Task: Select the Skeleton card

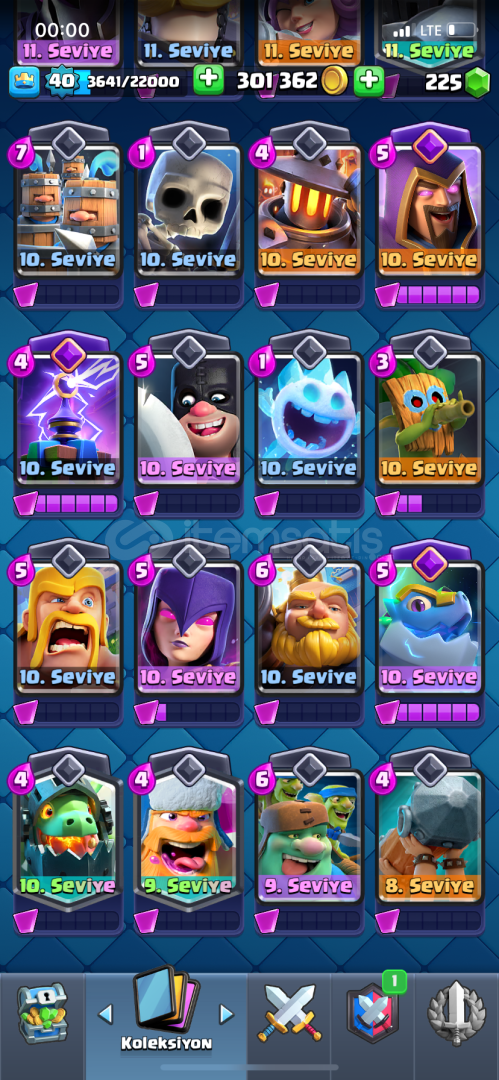Action: (x=188, y=207)
